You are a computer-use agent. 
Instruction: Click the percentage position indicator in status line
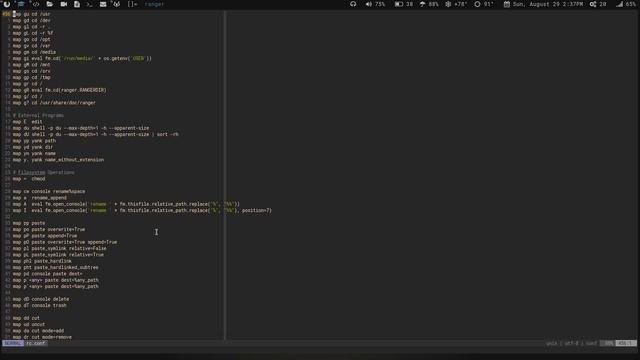[608, 343]
